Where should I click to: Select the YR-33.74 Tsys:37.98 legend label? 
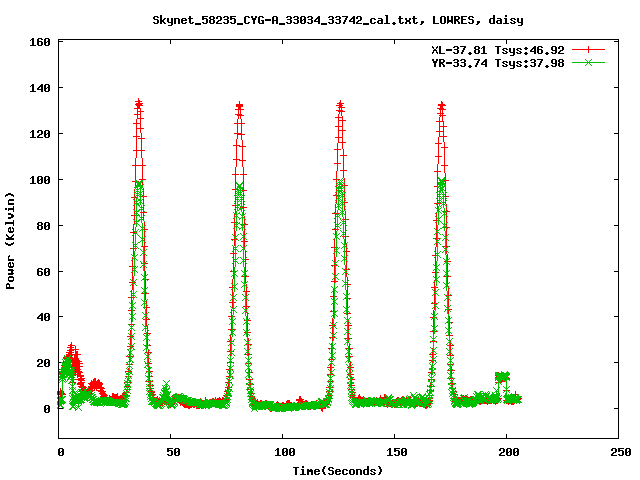(498, 63)
